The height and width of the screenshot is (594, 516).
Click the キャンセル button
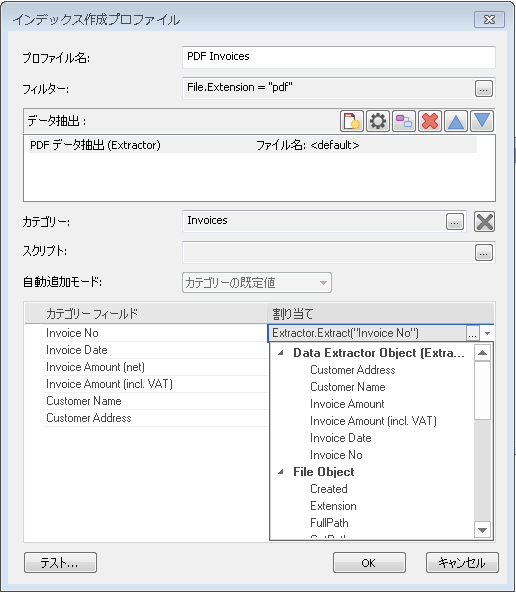462,563
